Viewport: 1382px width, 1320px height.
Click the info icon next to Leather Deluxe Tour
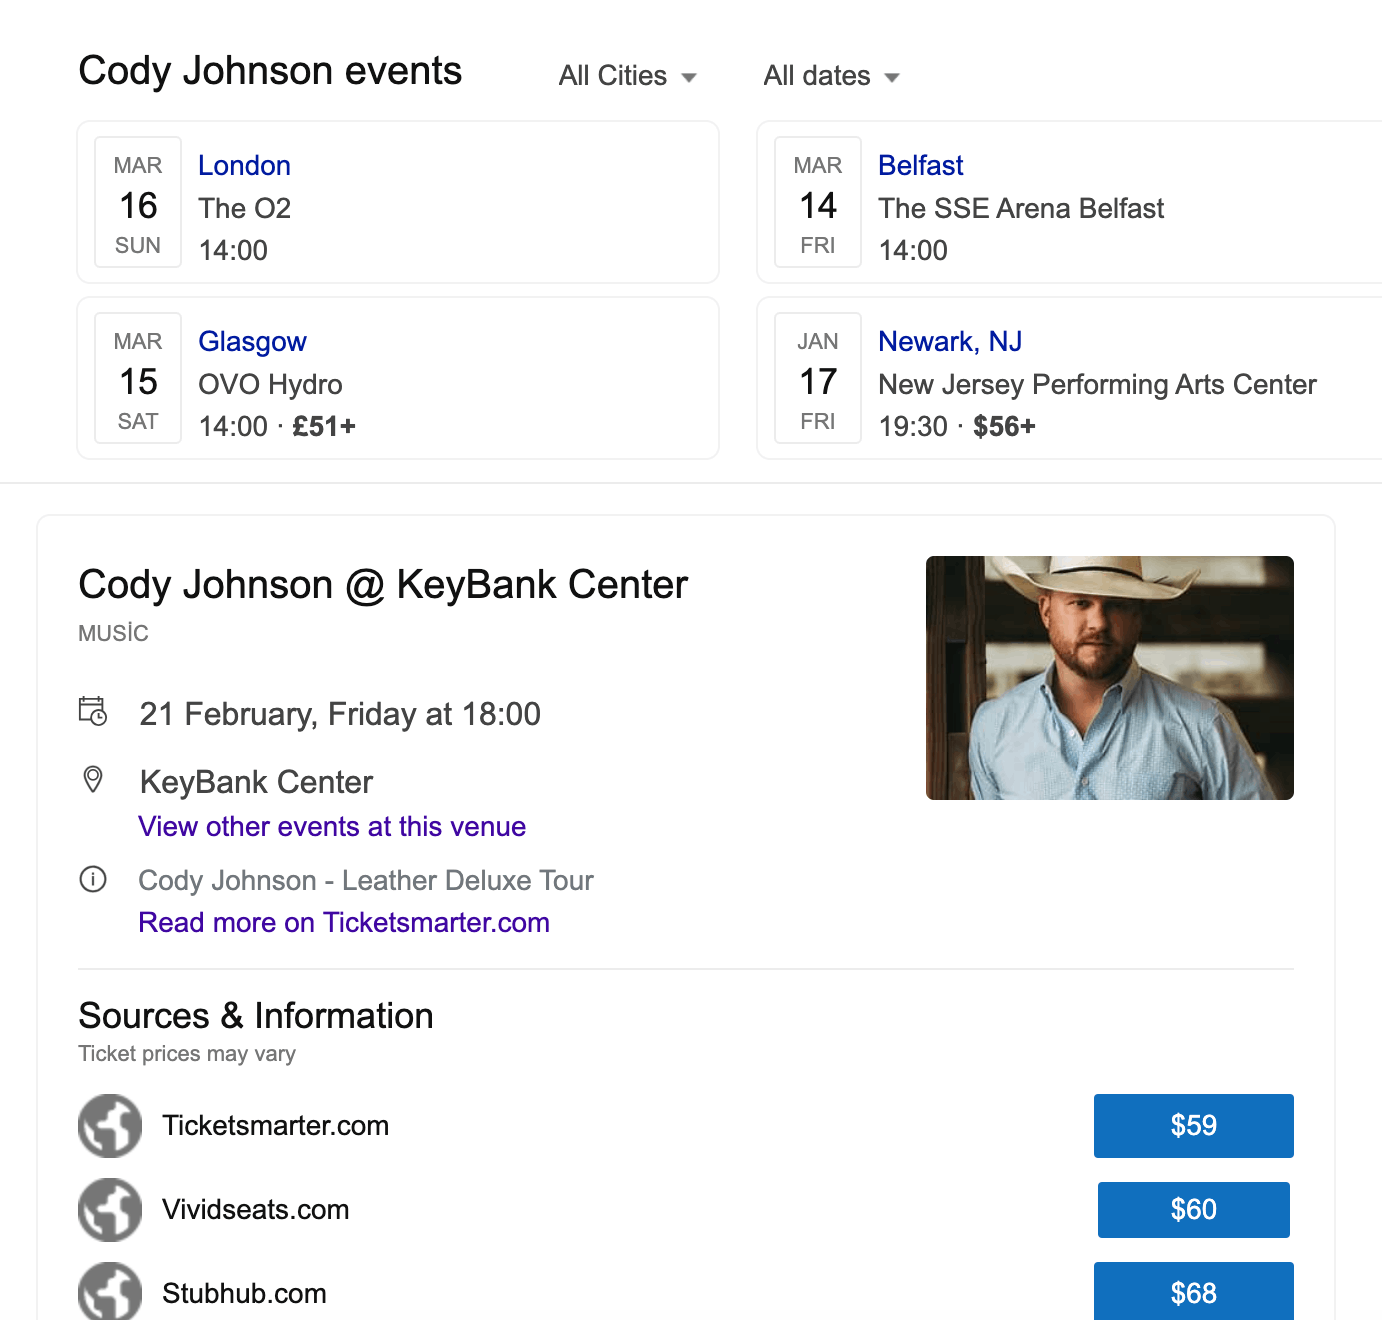93,880
